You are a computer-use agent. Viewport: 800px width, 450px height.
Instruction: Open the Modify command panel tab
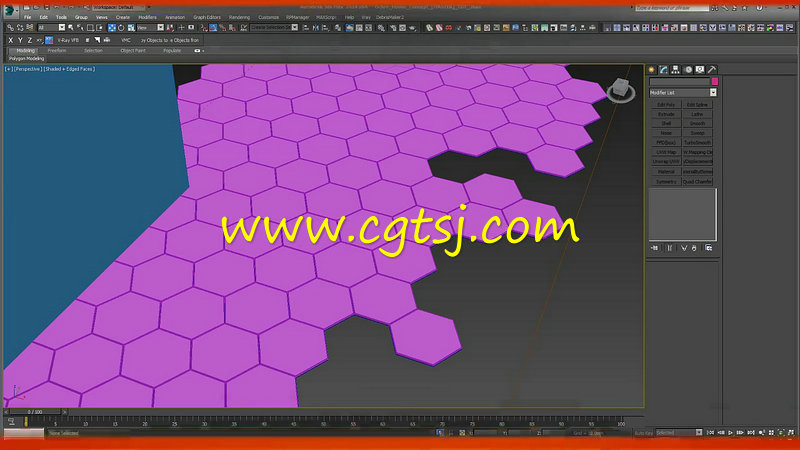point(663,69)
